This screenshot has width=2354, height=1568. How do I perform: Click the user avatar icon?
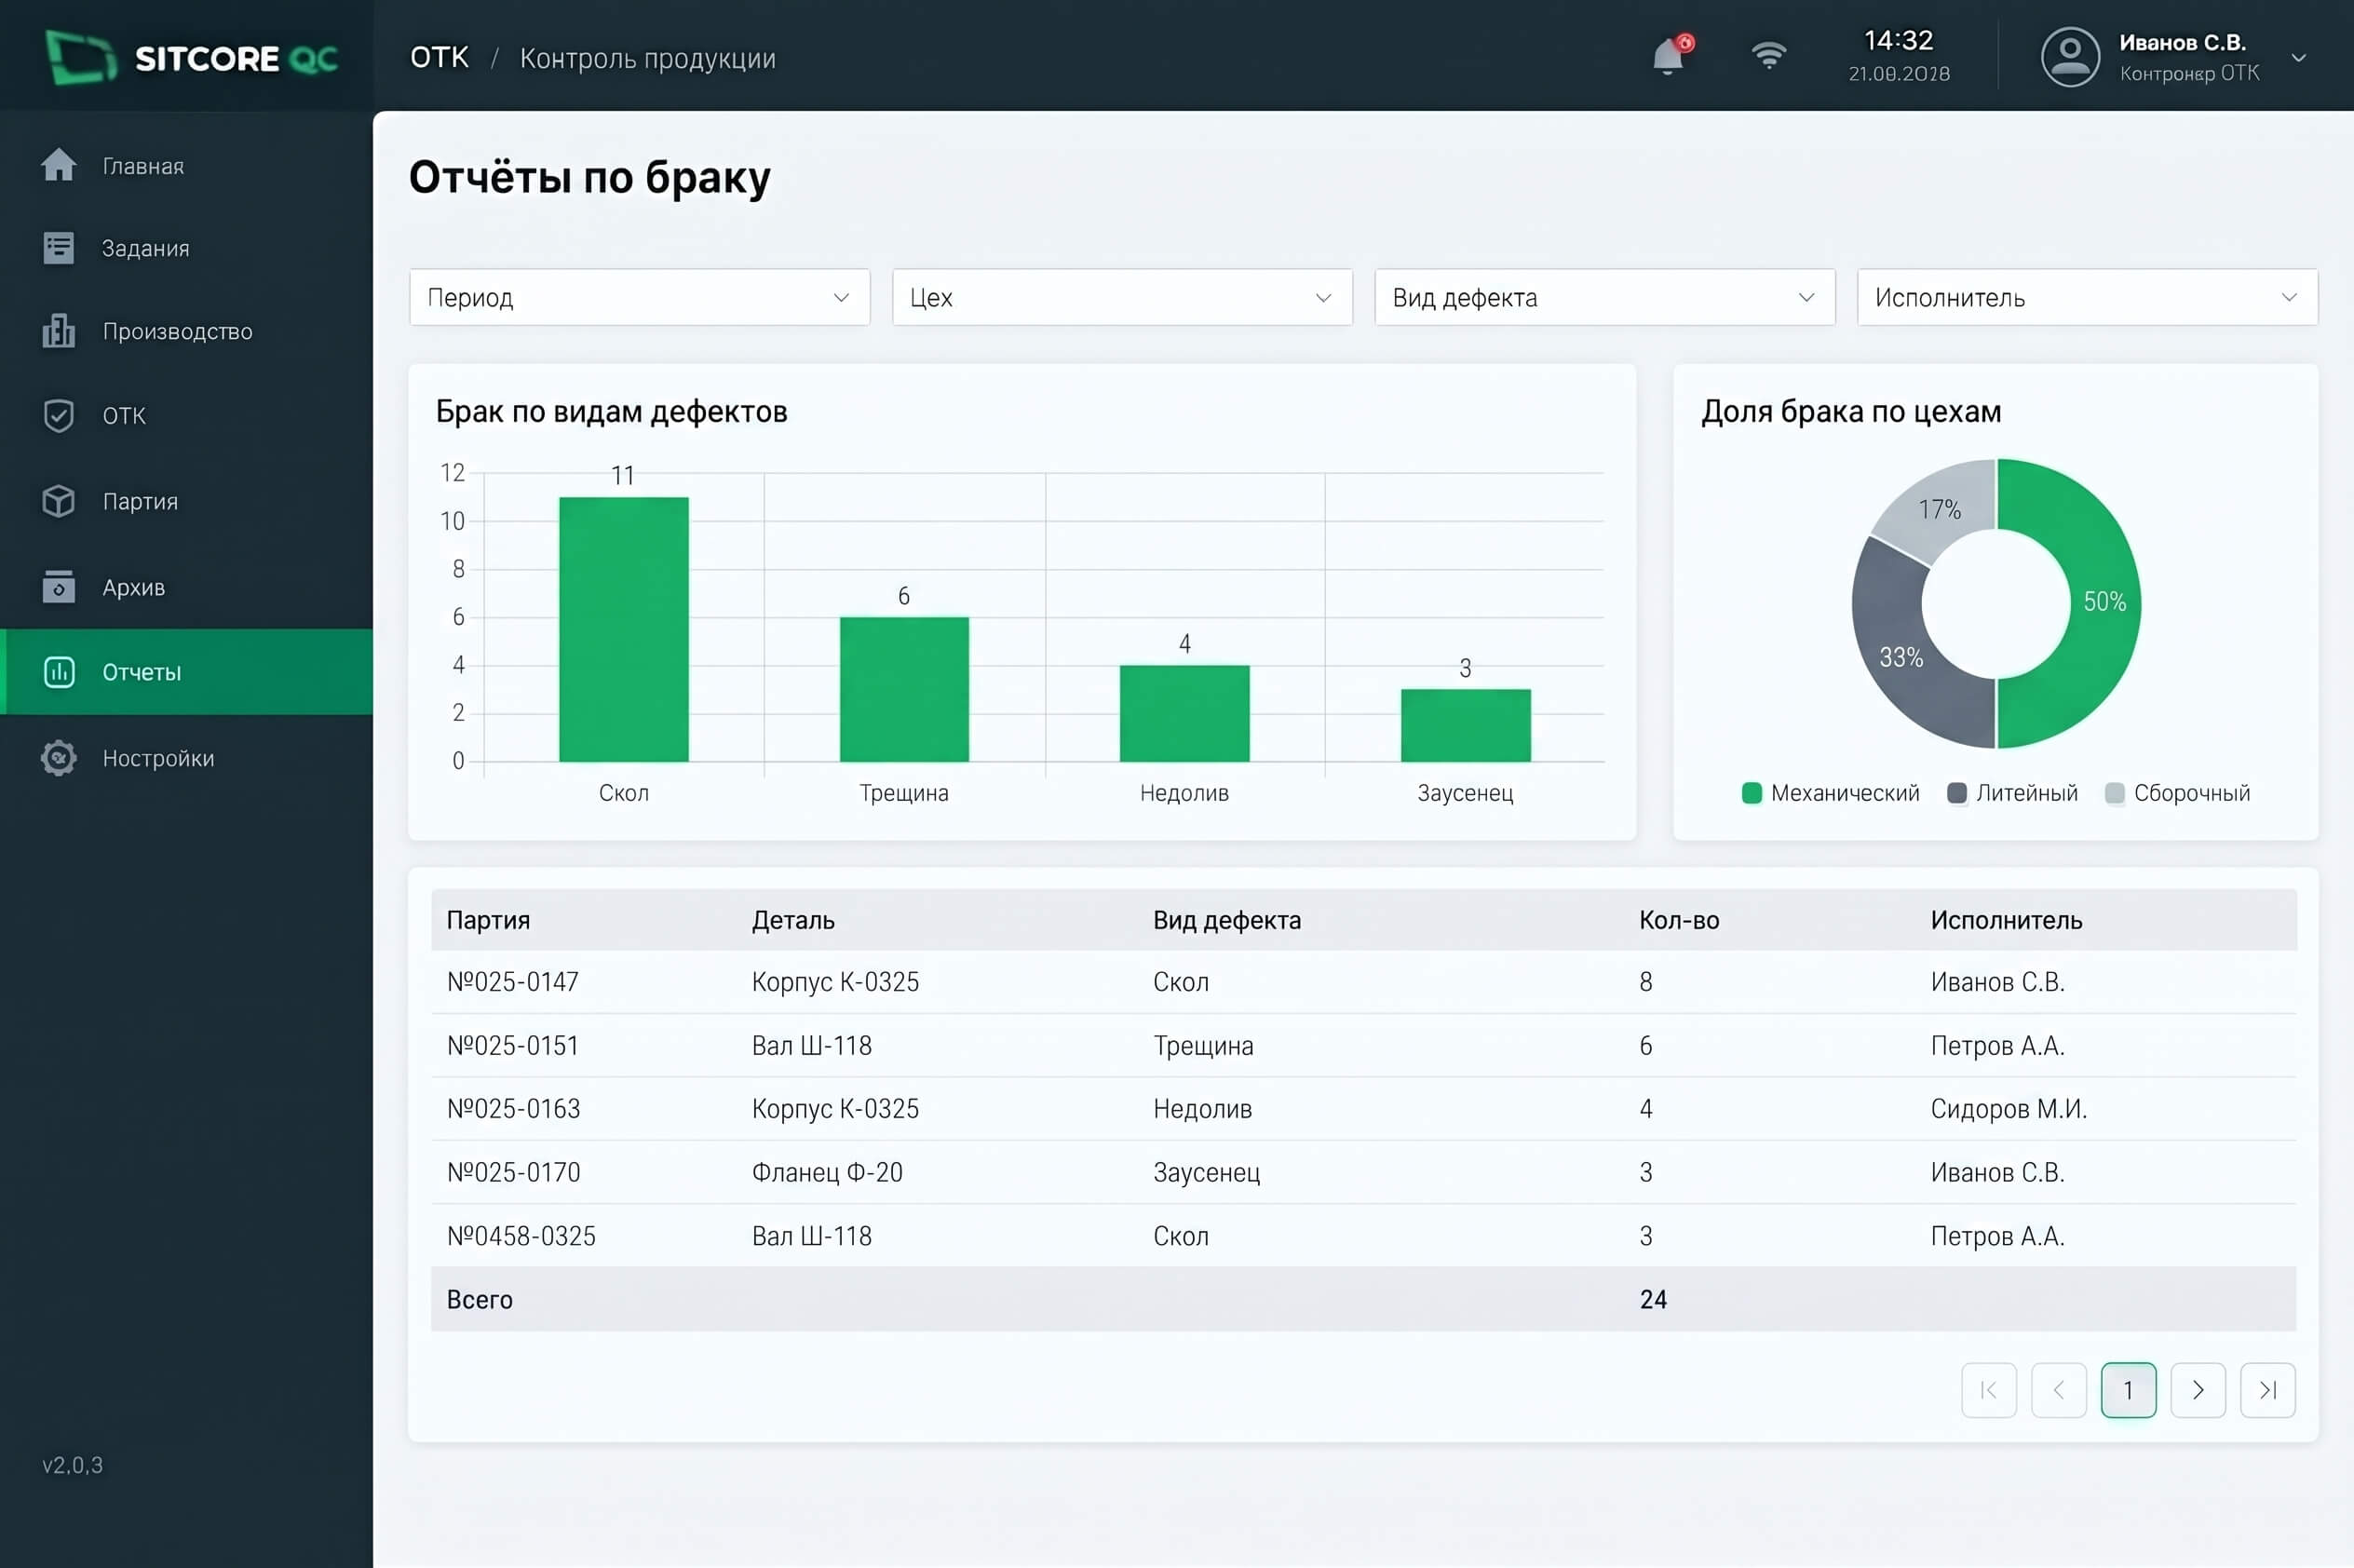(x=2069, y=57)
